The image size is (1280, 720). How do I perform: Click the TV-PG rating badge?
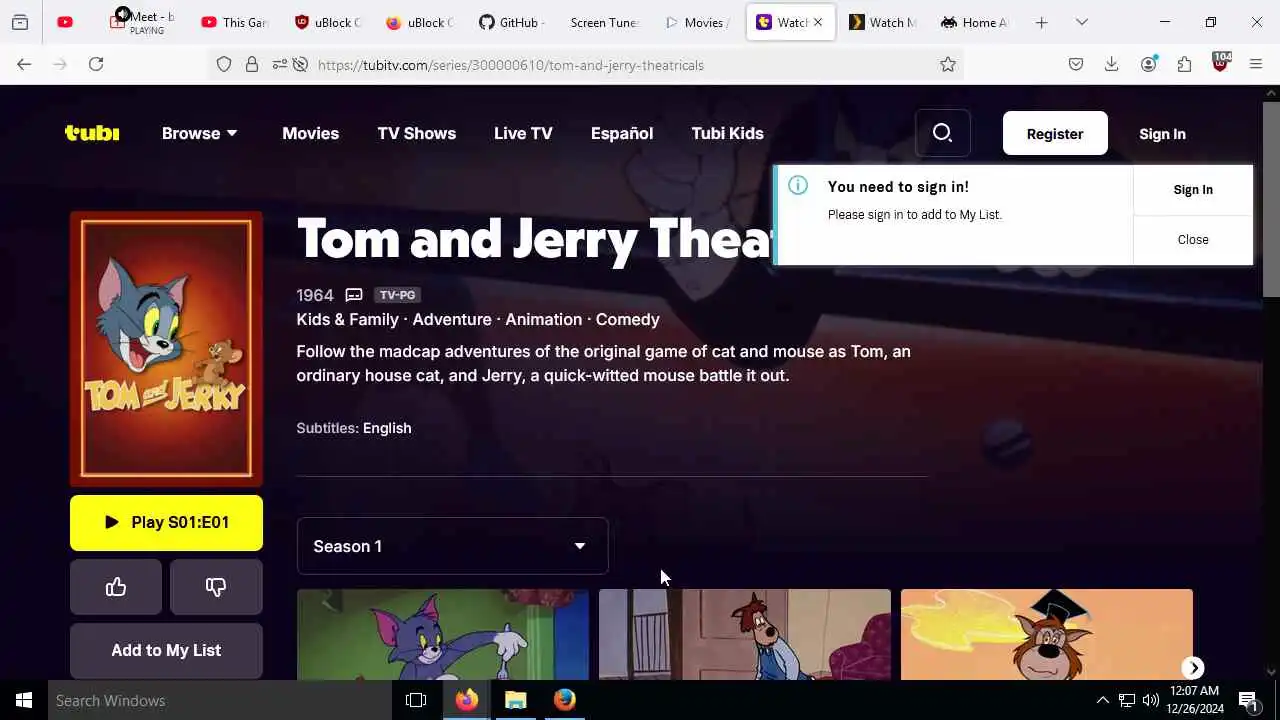tap(397, 295)
